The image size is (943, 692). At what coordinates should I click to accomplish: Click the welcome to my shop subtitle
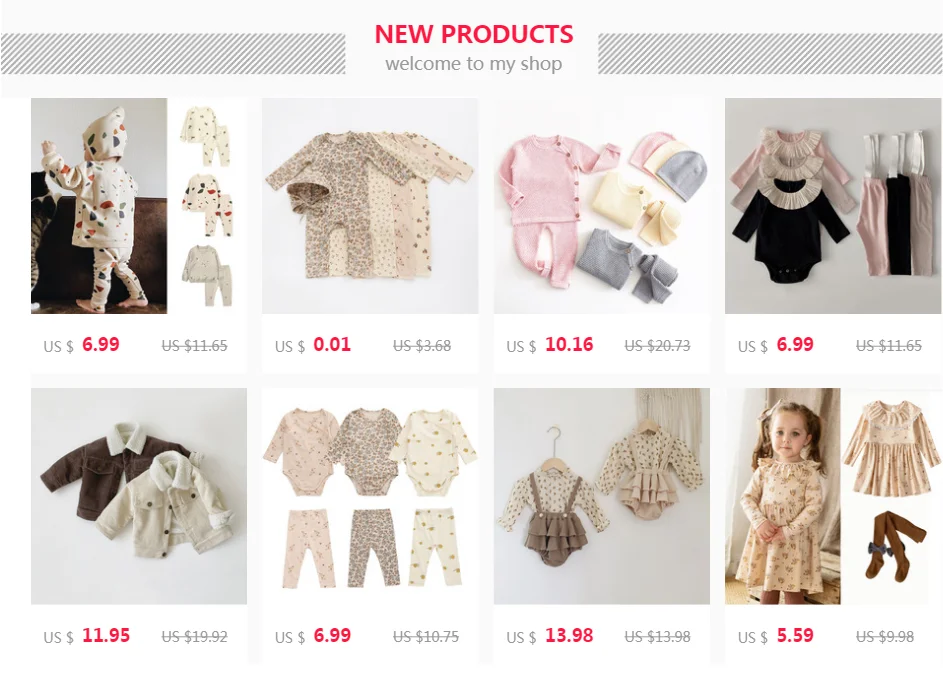tap(474, 63)
